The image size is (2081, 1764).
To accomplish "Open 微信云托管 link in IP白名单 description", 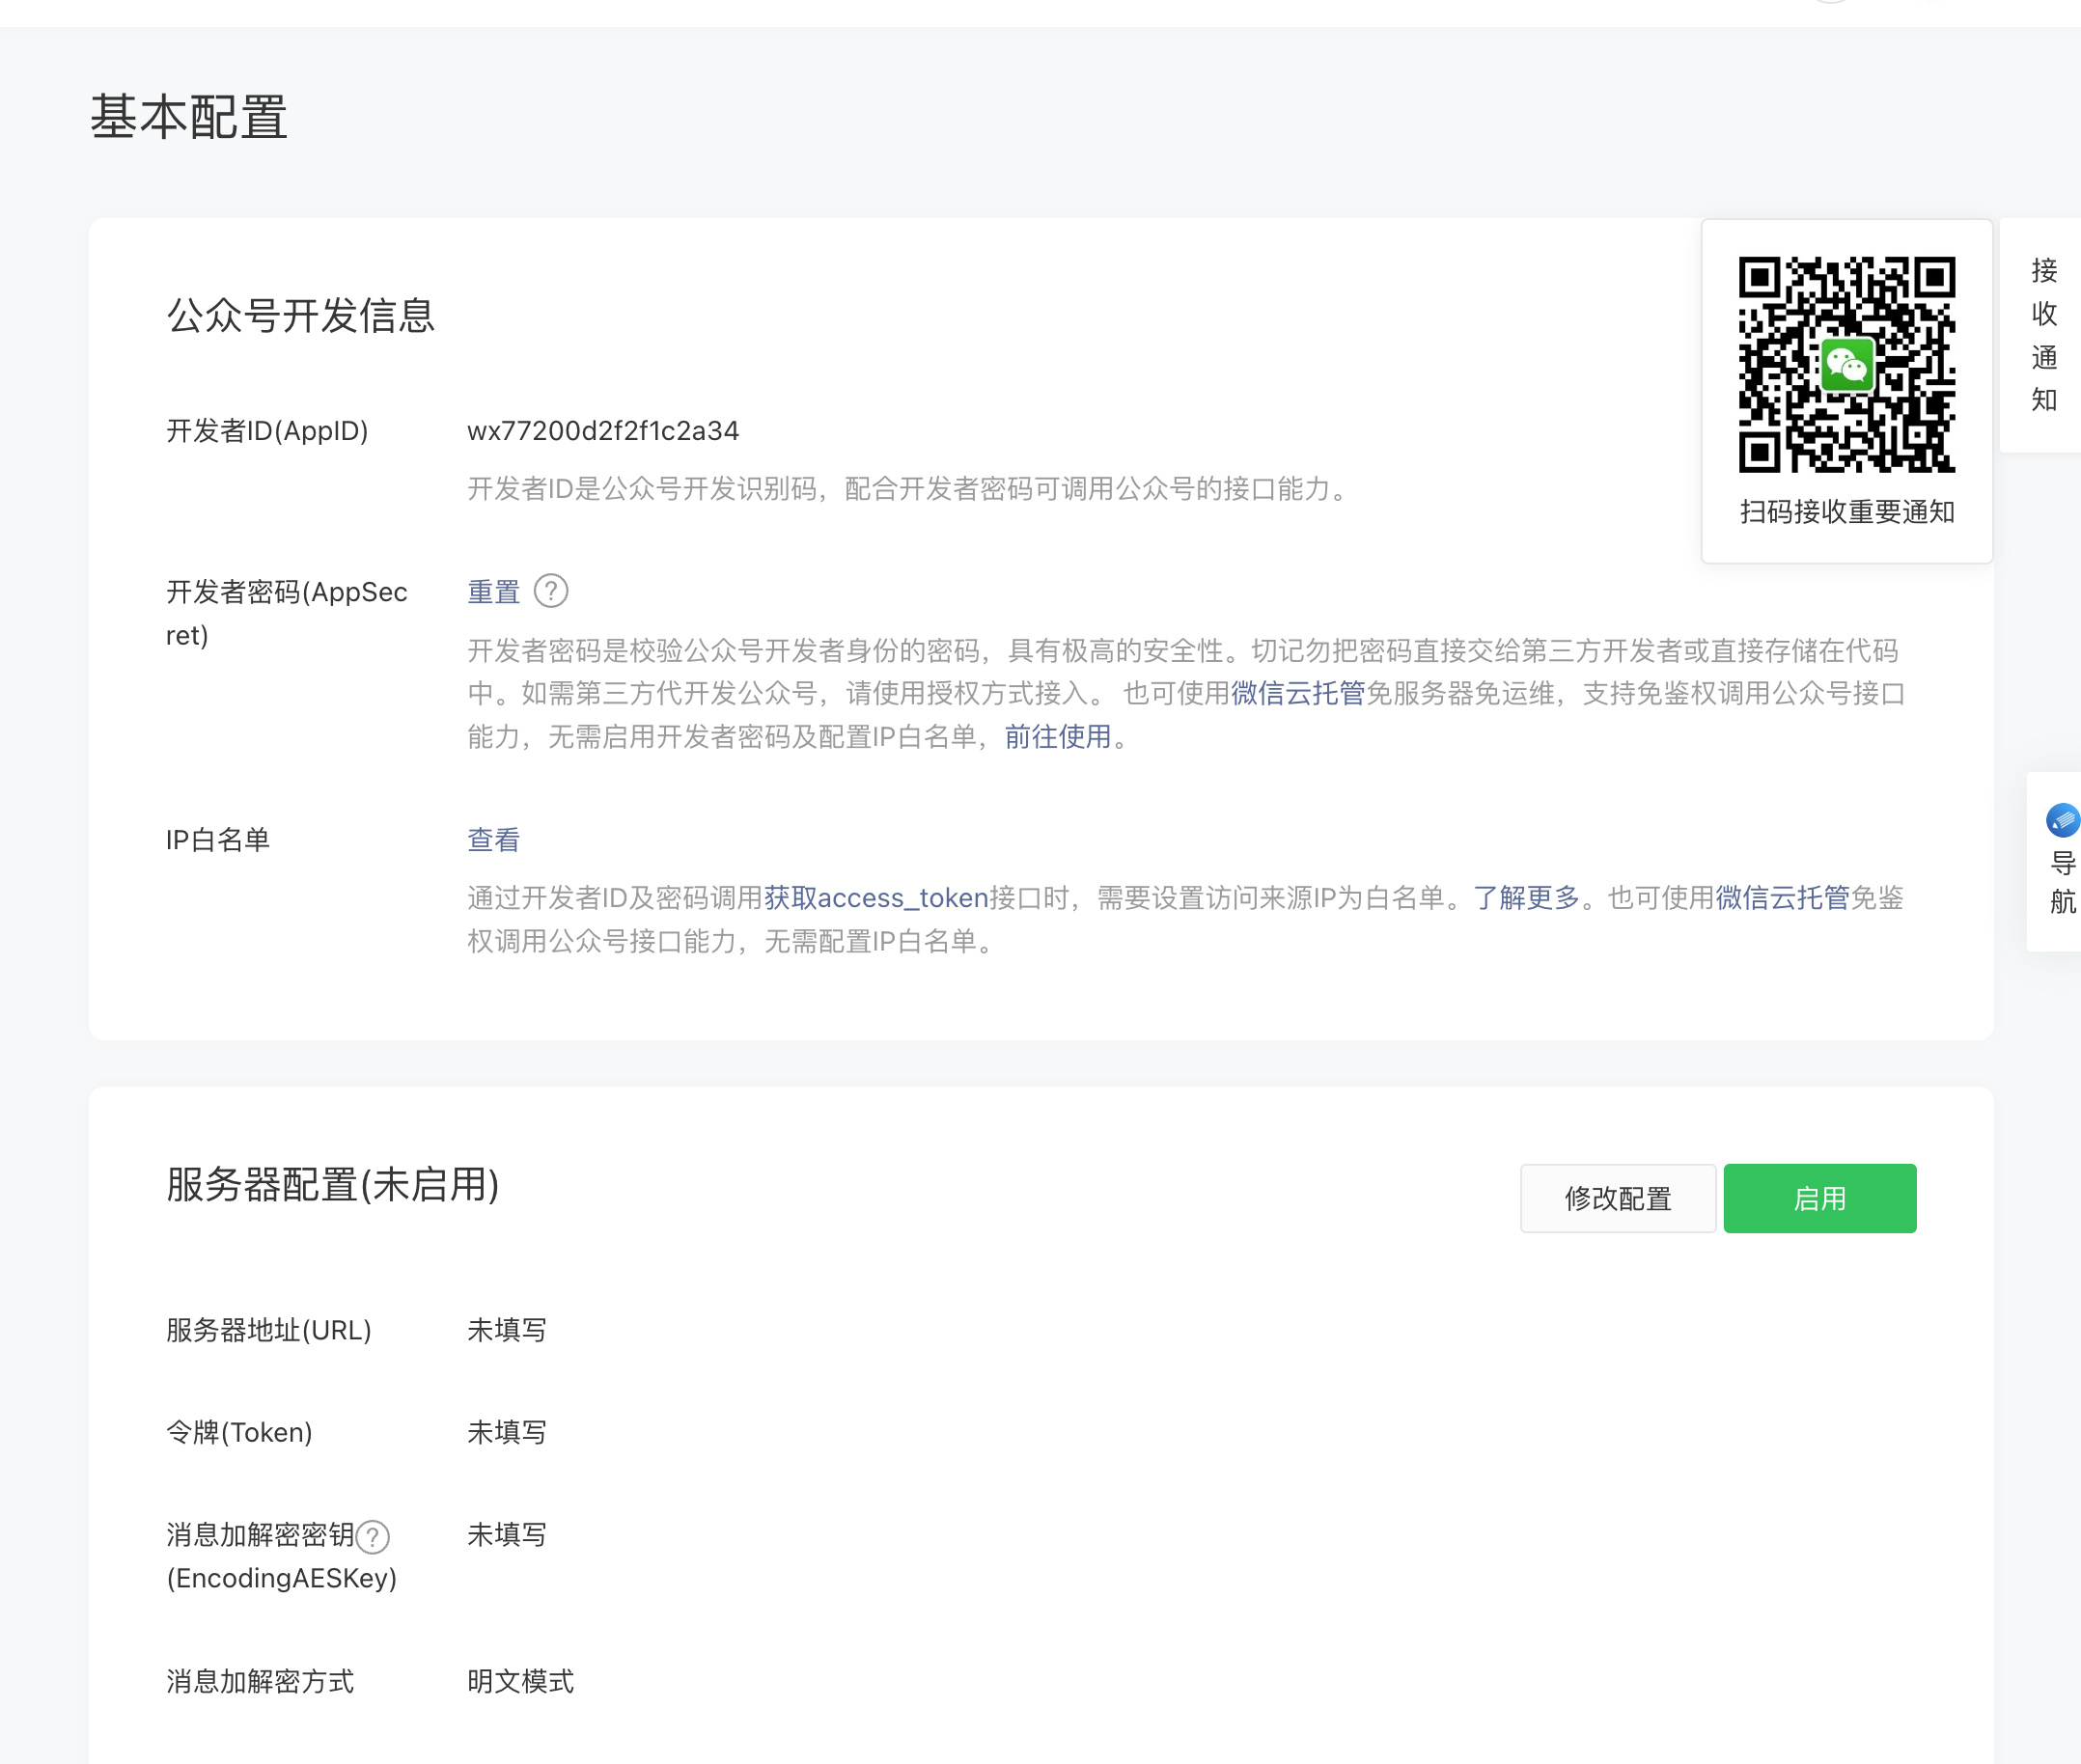I will [x=1782, y=898].
